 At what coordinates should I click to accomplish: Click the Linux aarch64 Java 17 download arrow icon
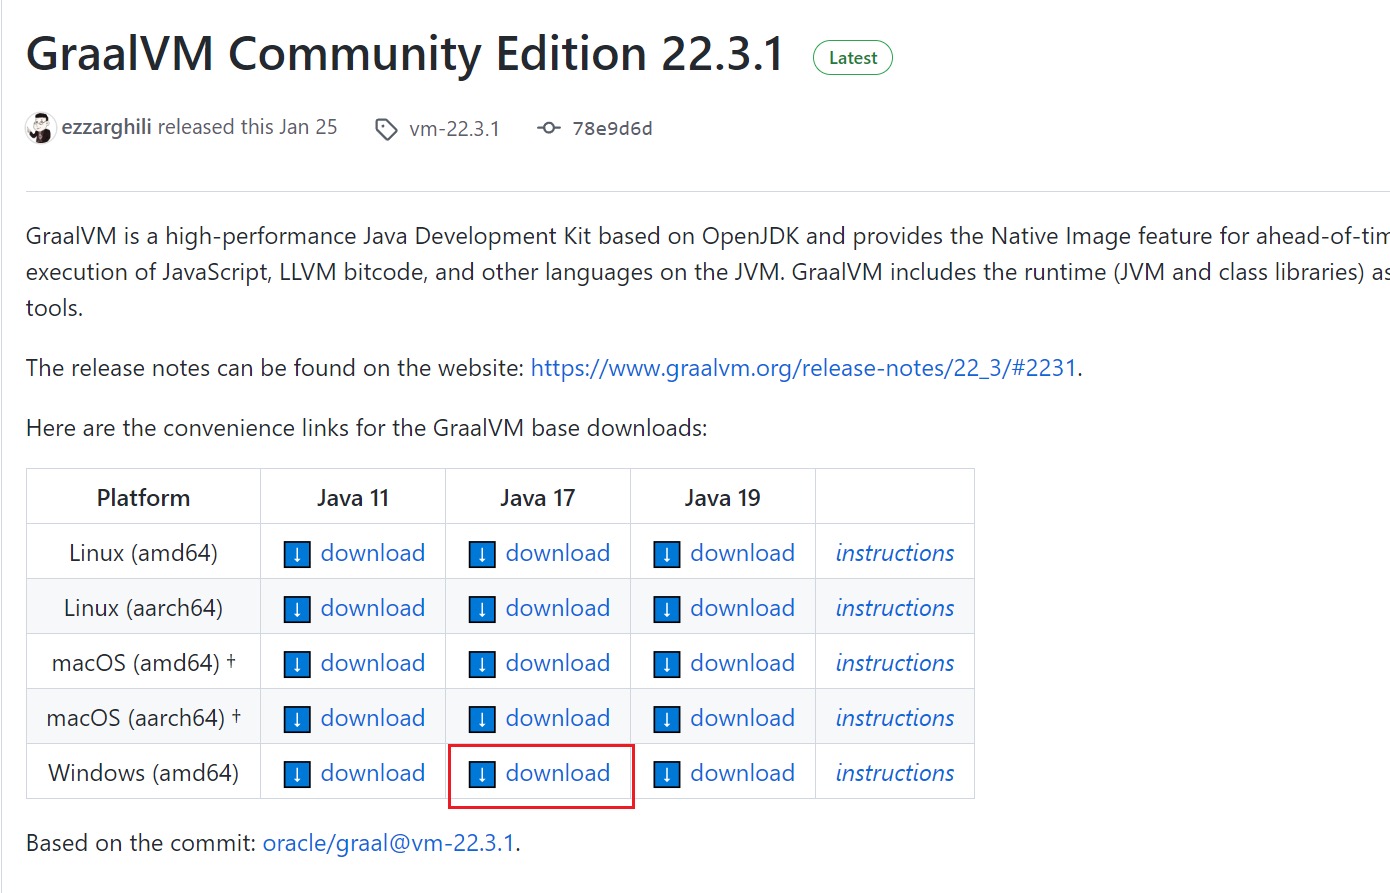pyautogui.click(x=482, y=609)
